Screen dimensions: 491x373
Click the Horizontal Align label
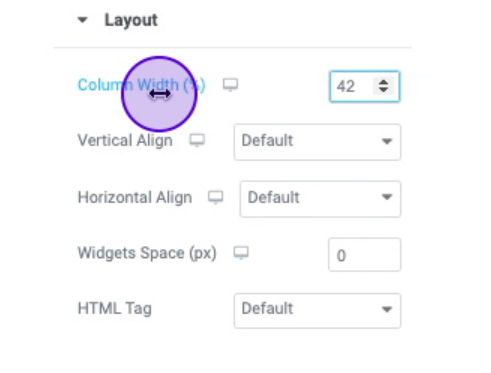coord(135,197)
